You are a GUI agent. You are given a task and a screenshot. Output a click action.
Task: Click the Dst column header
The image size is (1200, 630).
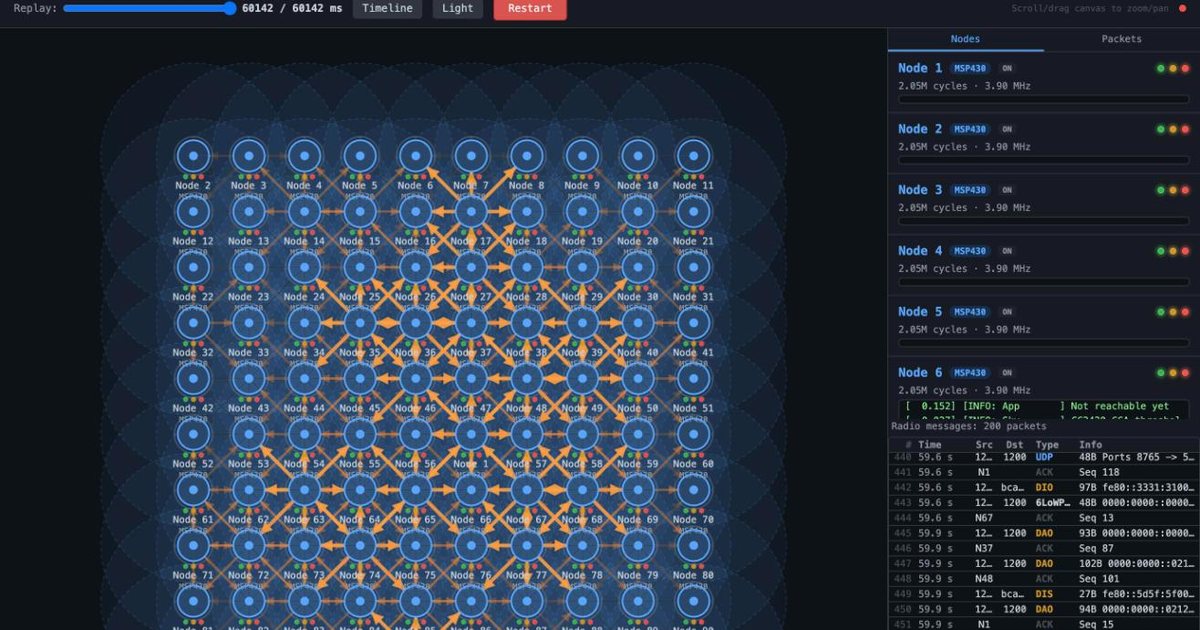click(x=1015, y=445)
